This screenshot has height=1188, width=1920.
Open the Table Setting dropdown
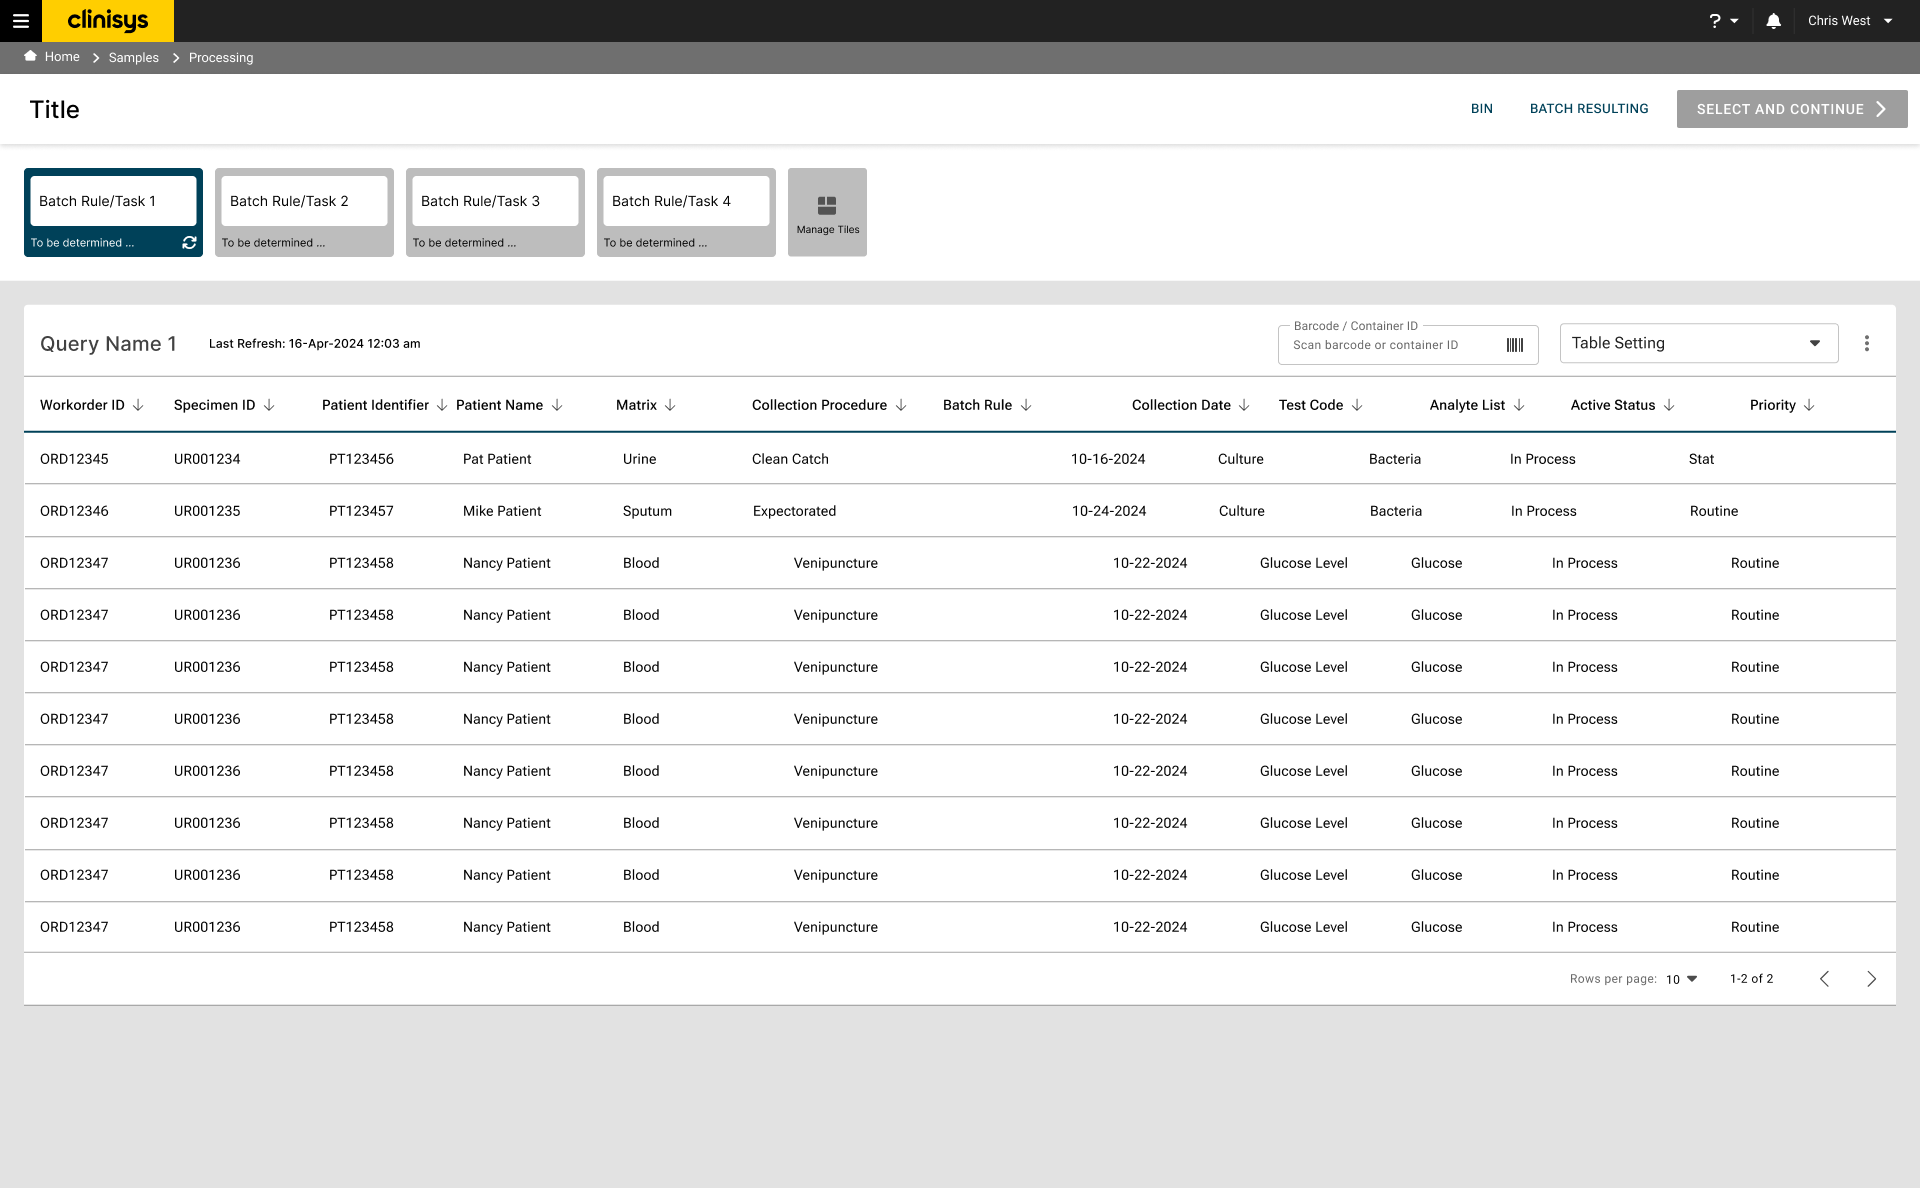click(x=1699, y=343)
